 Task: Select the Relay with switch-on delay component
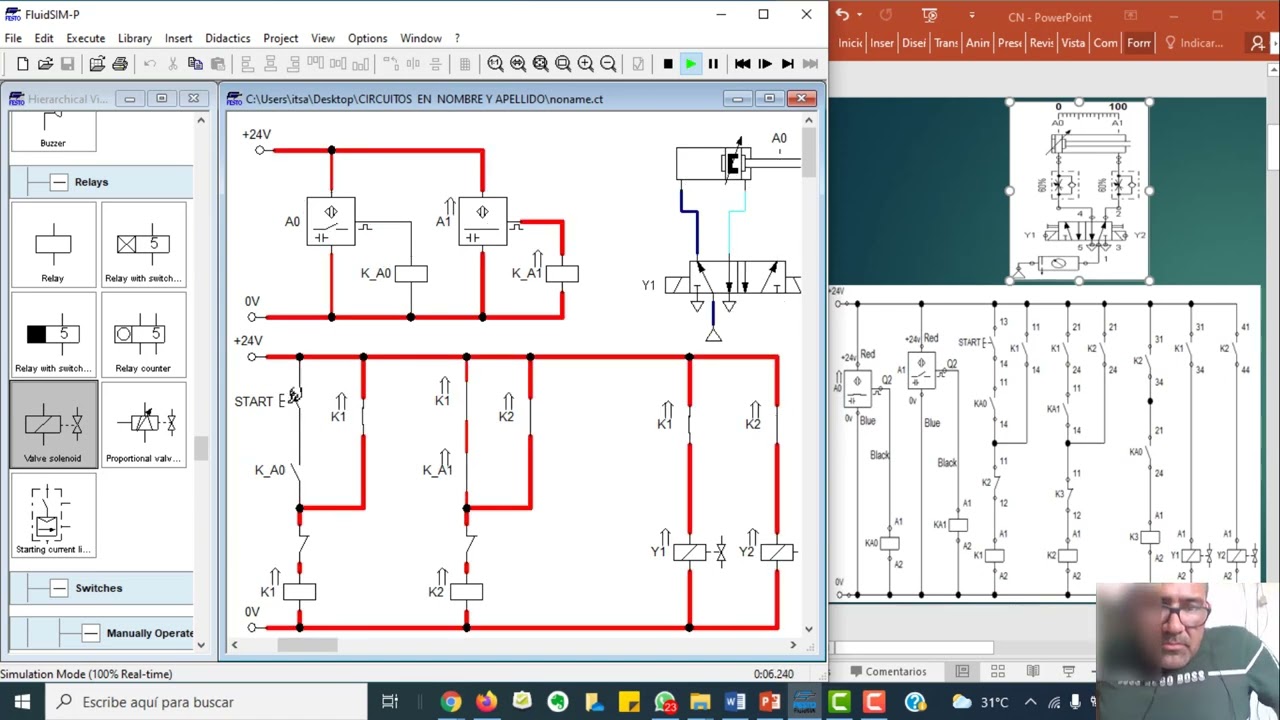[x=143, y=245]
